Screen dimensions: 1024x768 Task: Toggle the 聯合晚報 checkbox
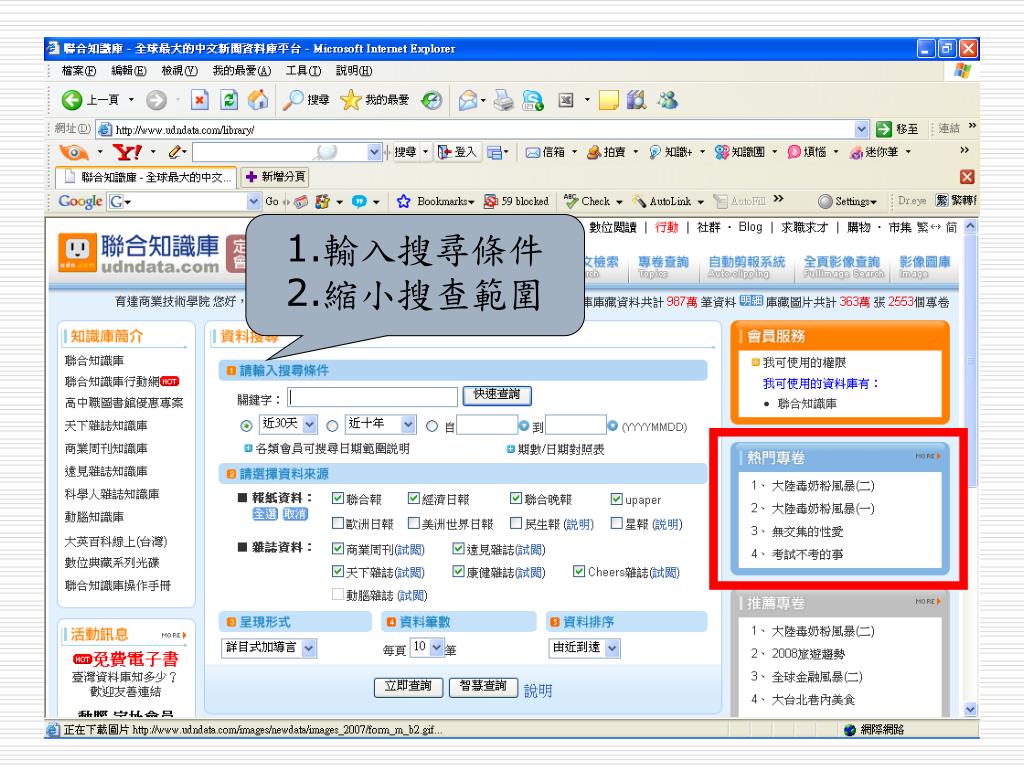(516, 498)
